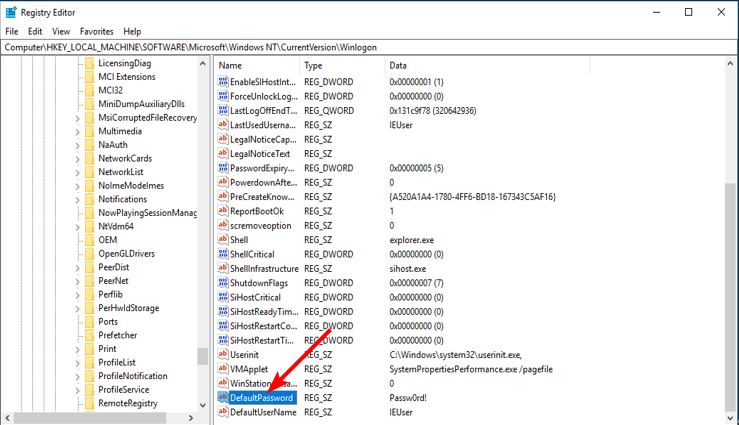This screenshot has height=425, width=739.
Task: Select the RemoteRegistry key
Action: [128, 403]
